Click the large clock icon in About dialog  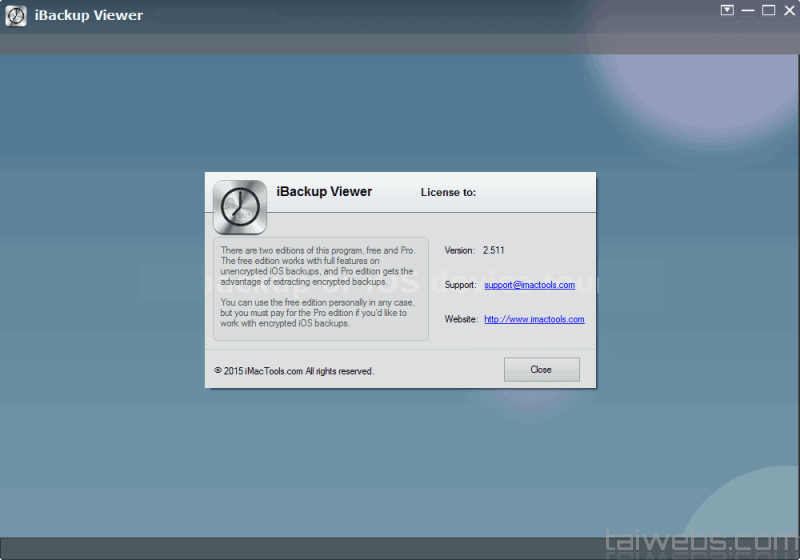[x=240, y=207]
